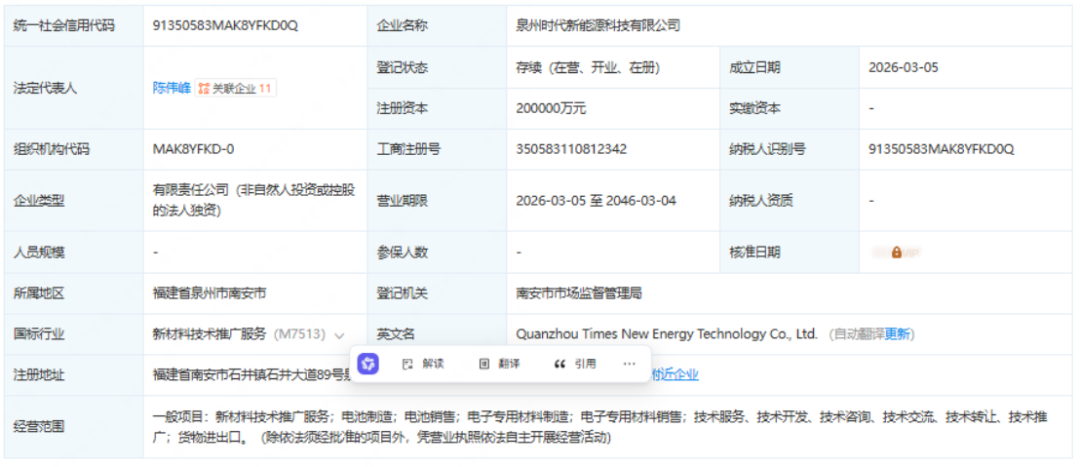The image size is (1080, 467).
Task: Select organization code MAK8YFKD-0
Action: (x=194, y=149)
